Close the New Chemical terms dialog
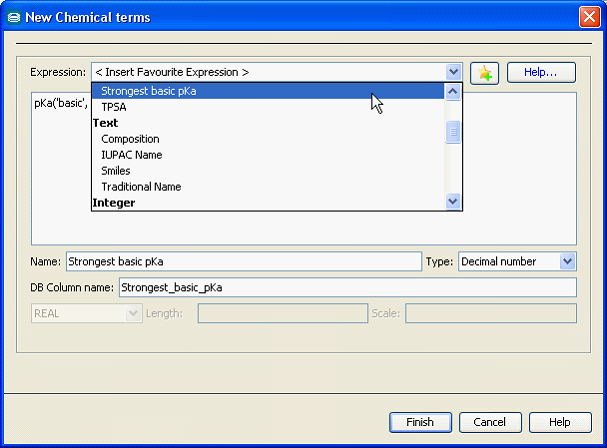Image resolution: width=607 pixels, height=448 pixels. pyautogui.click(x=589, y=17)
